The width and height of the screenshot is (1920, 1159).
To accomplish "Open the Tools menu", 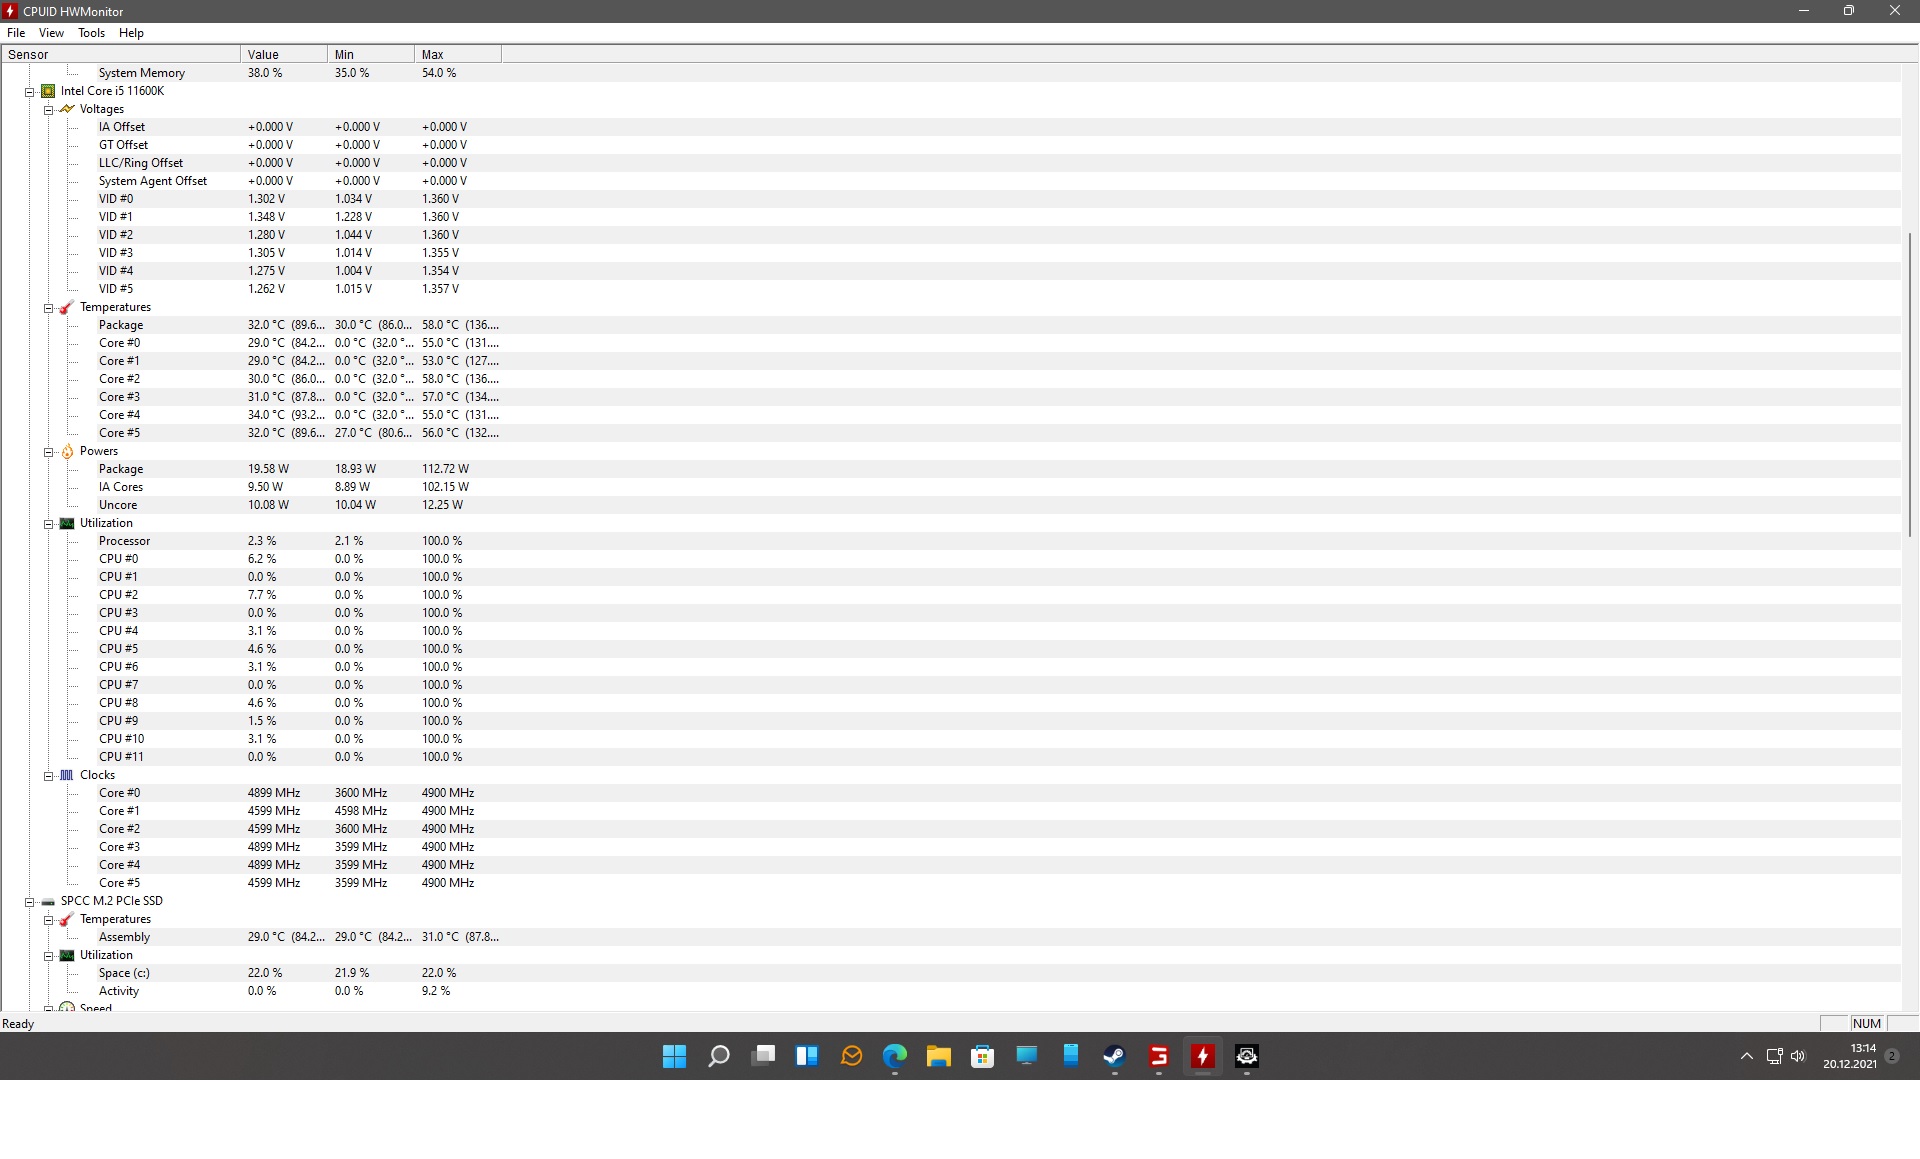I will click(91, 33).
